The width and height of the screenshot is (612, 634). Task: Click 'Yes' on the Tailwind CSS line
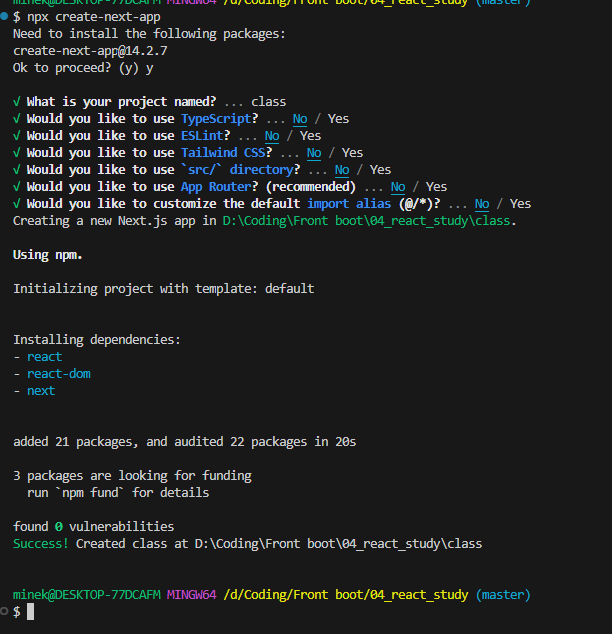(x=352, y=153)
